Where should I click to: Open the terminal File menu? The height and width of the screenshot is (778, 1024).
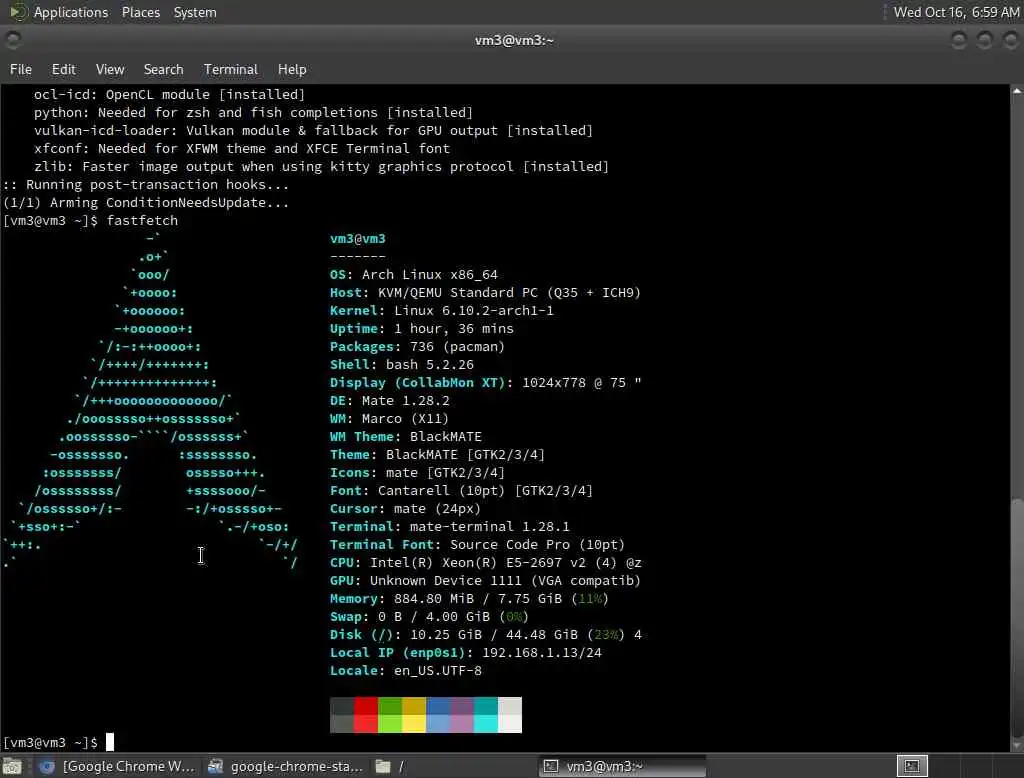(20, 69)
